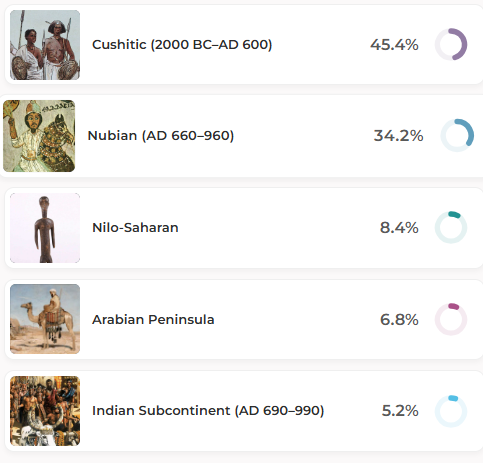Viewport: 483px width, 463px height.
Task: Click the purple Cushitic donut chart
Action: click(x=451, y=44)
